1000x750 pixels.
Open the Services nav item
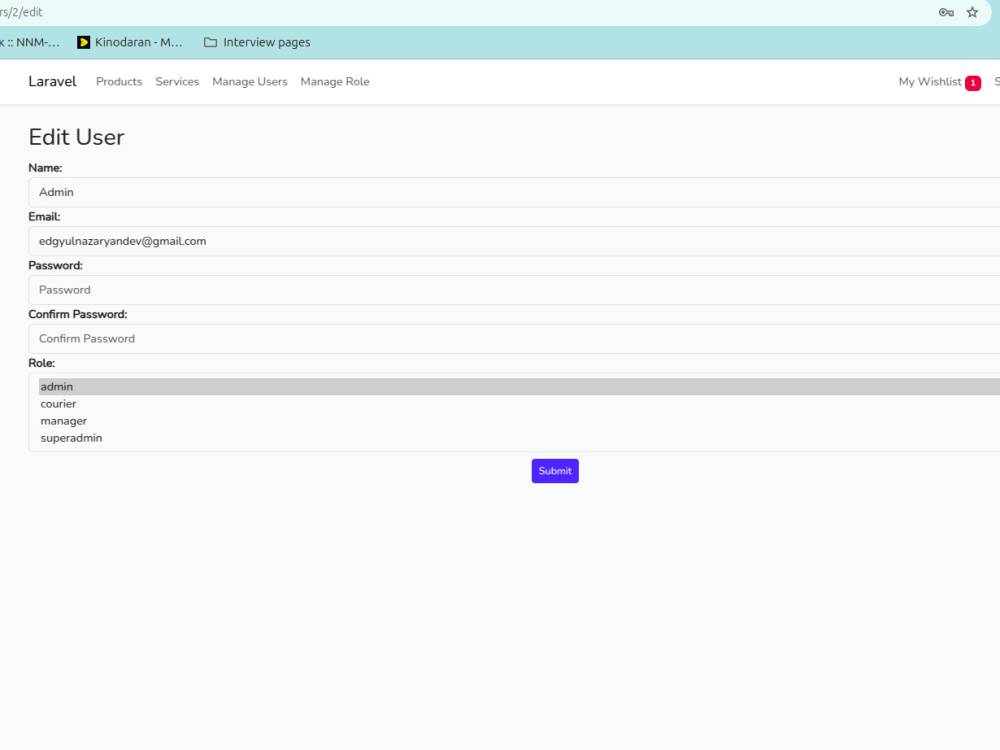[177, 82]
